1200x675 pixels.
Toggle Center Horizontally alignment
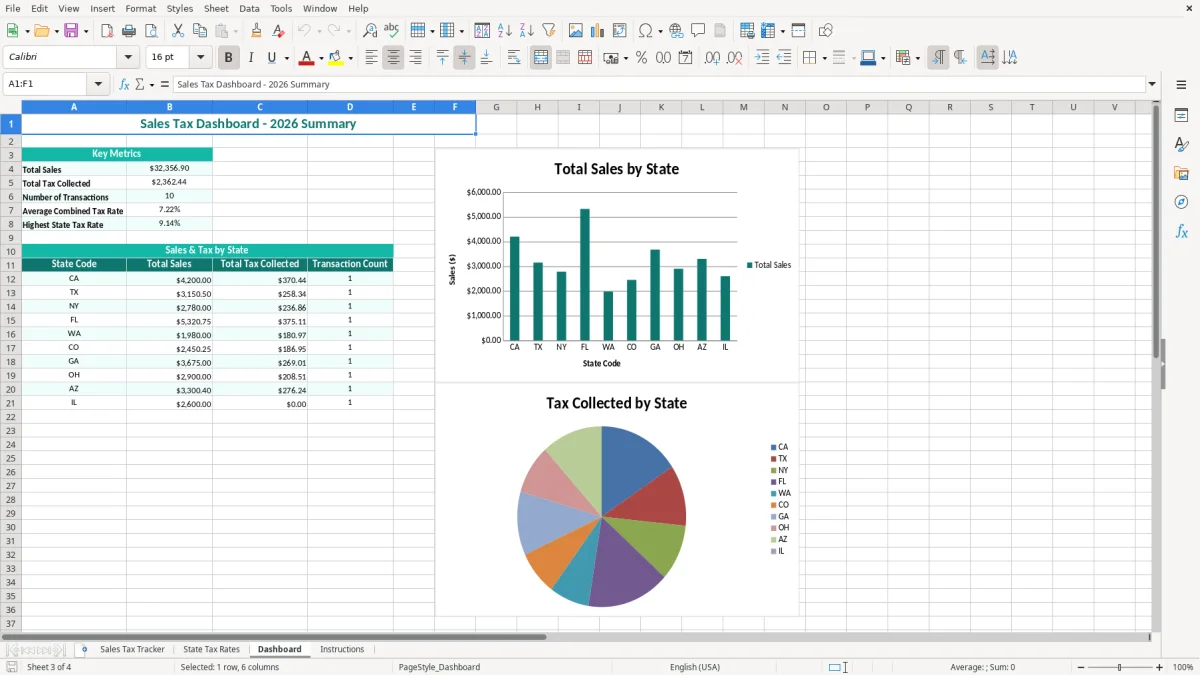[393, 58]
